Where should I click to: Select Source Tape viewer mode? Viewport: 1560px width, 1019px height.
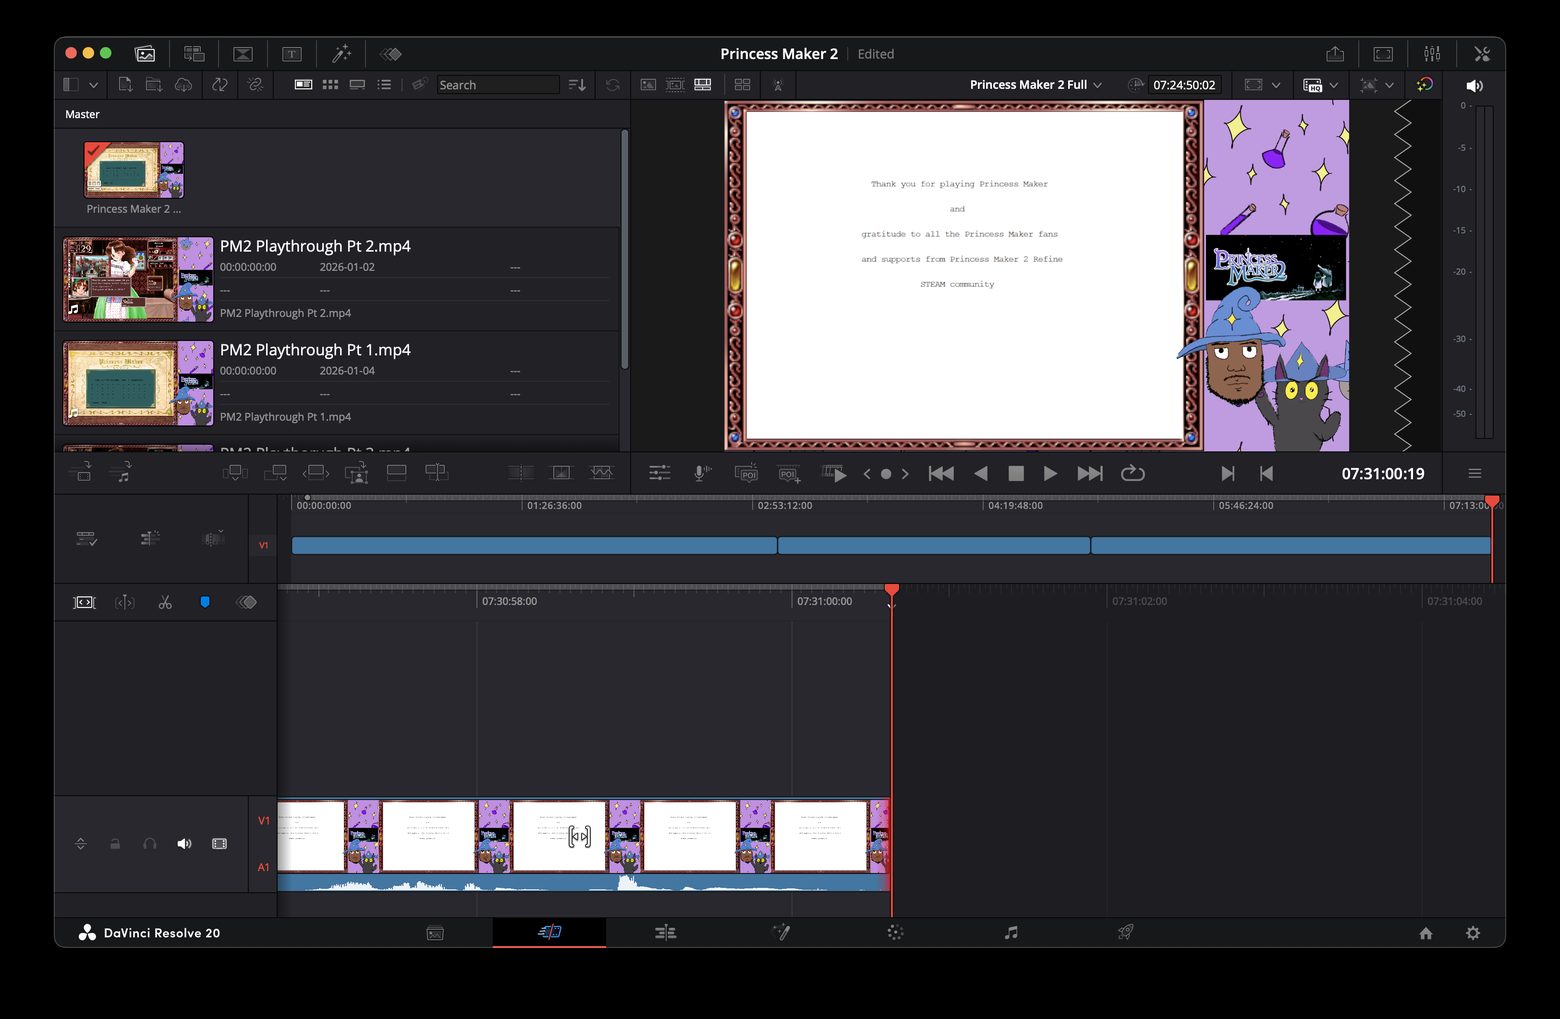675,85
